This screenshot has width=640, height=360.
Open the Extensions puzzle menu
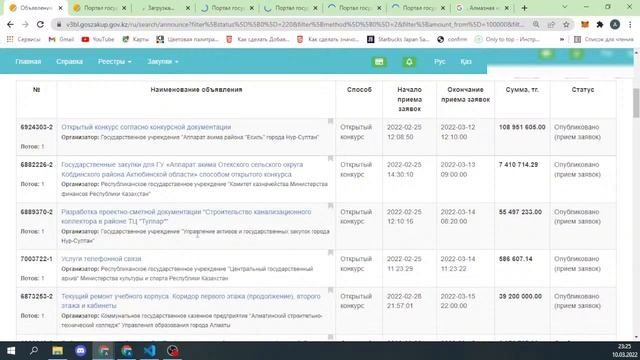pos(600,24)
